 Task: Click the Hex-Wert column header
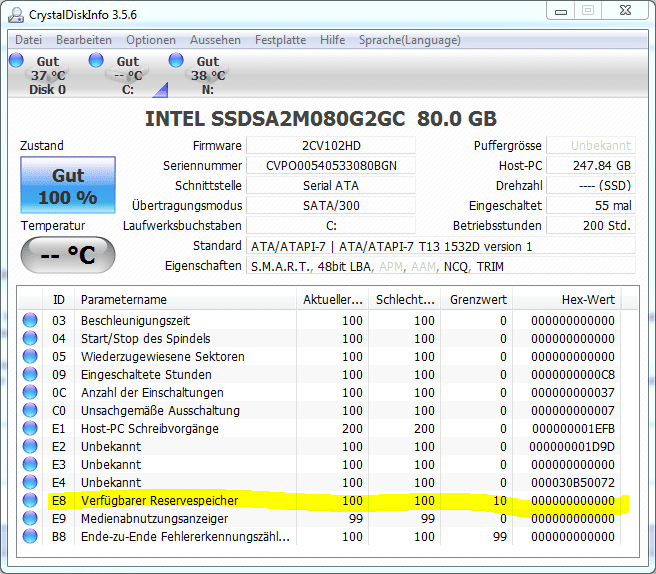pyautogui.click(x=567, y=300)
